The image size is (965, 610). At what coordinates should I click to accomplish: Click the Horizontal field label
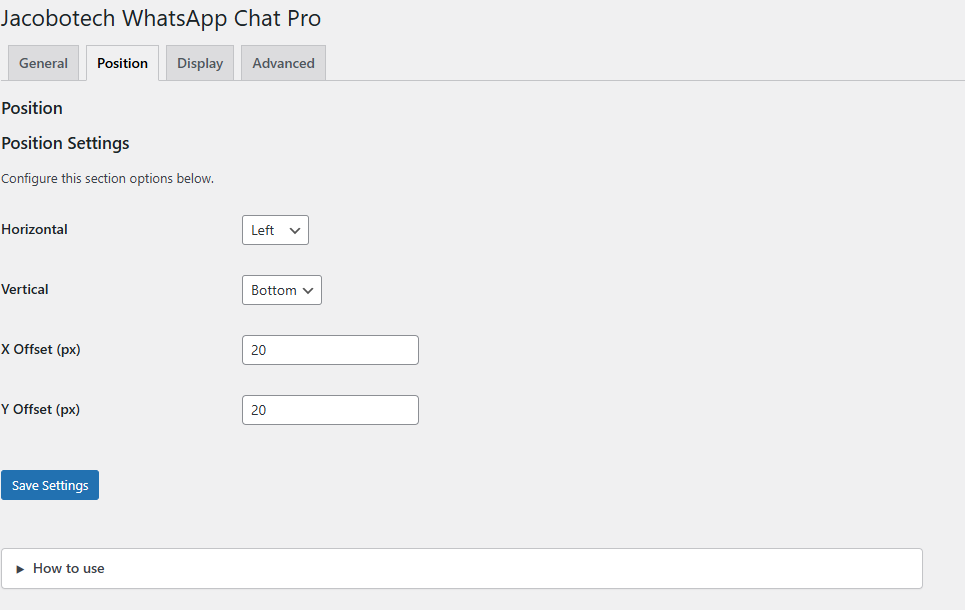click(34, 229)
